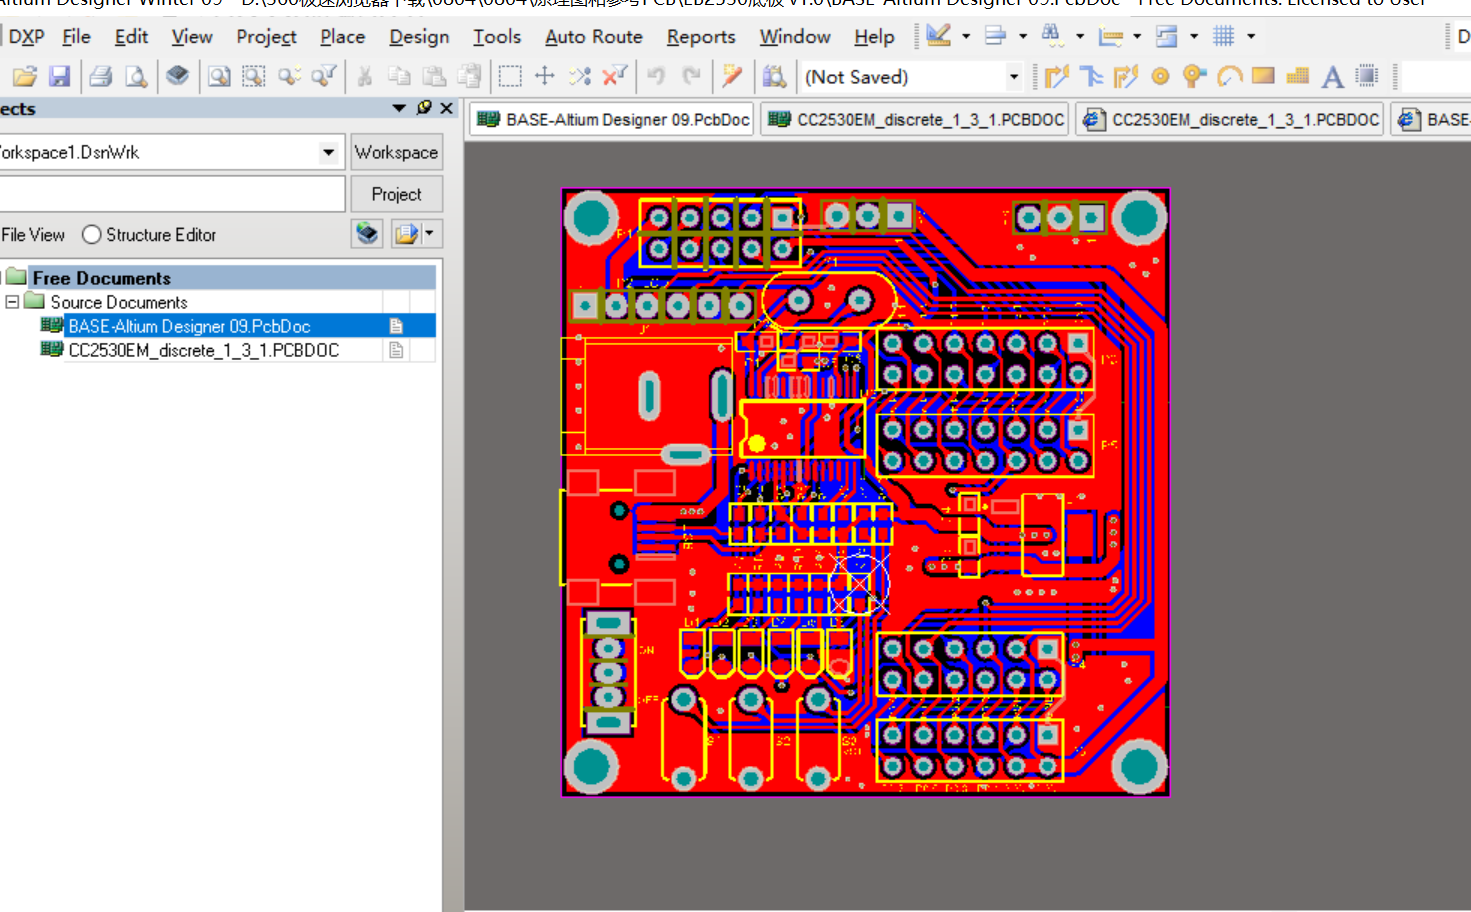The width and height of the screenshot is (1471, 912).
Task: Click the Redo arrow icon
Action: coord(691,76)
